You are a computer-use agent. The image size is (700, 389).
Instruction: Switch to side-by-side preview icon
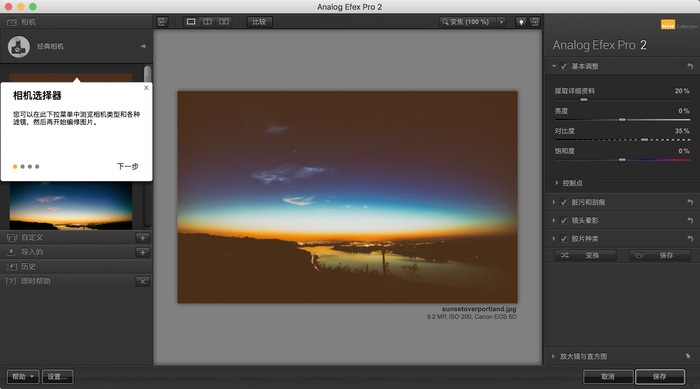click(224, 21)
